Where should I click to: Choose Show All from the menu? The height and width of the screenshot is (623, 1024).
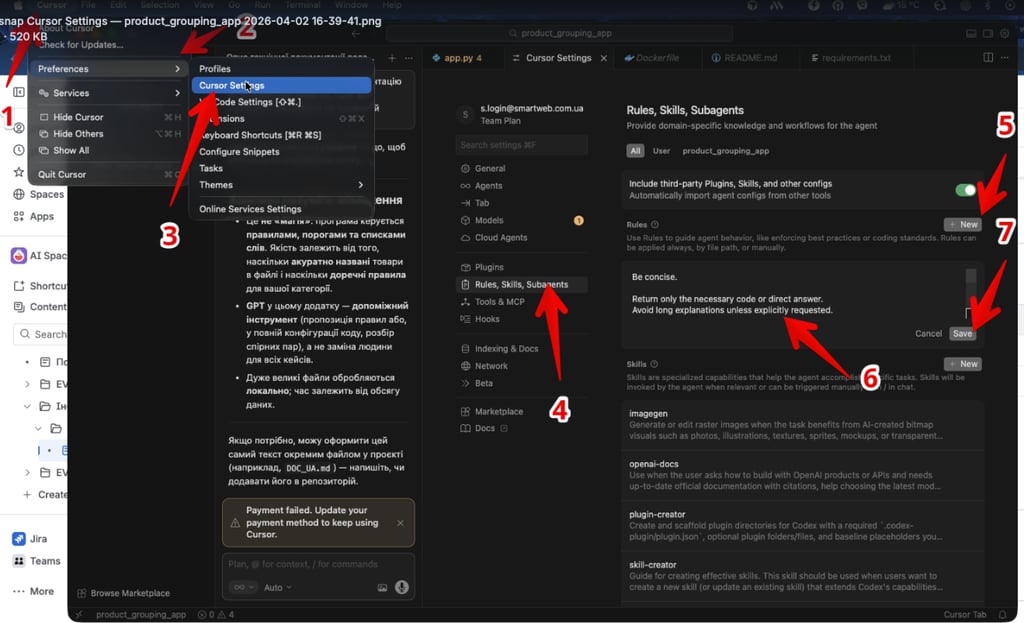pos(108,150)
